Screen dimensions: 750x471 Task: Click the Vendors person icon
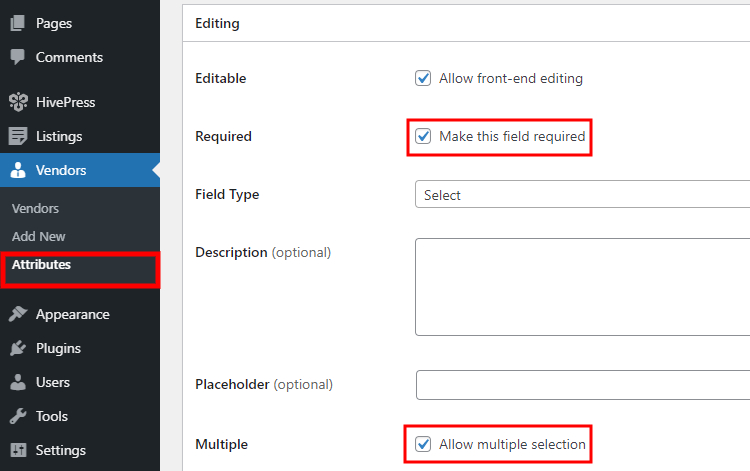coord(18,170)
